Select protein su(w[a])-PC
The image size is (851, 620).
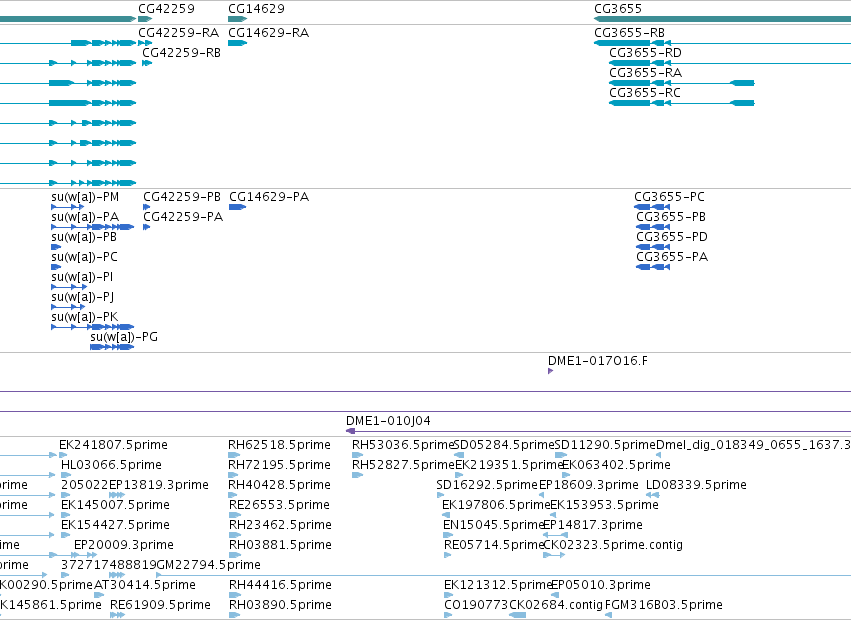click(x=84, y=257)
